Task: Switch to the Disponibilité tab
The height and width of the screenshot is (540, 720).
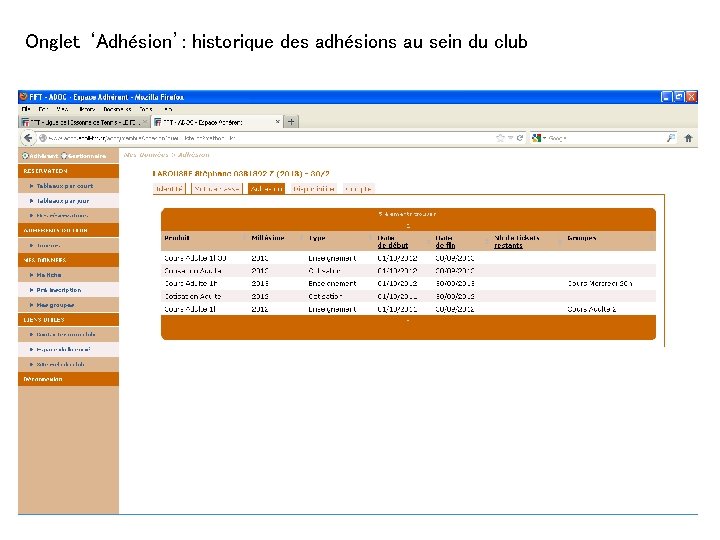Action: click(x=314, y=189)
